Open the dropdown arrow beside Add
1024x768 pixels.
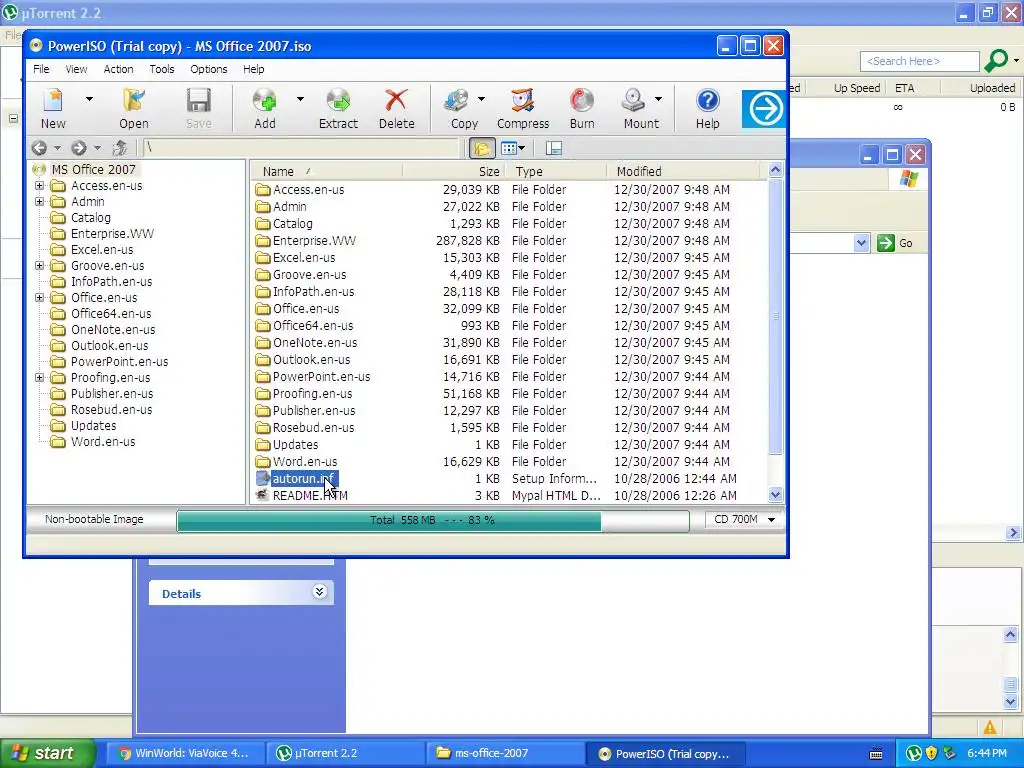pos(300,99)
